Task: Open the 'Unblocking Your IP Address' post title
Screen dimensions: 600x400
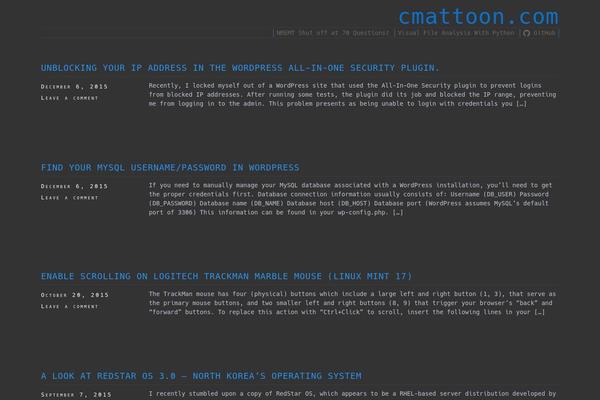Action: pos(240,68)
